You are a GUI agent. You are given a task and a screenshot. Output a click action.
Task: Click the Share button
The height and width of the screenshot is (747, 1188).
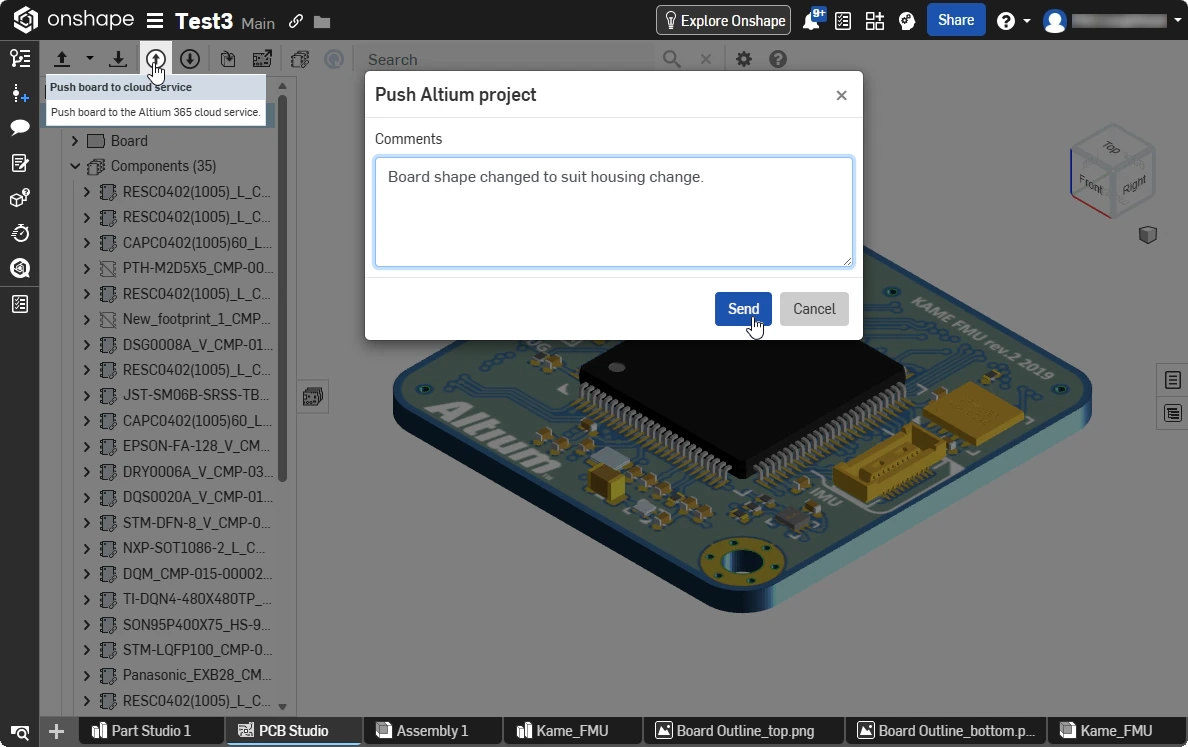[x=956, y=20]
